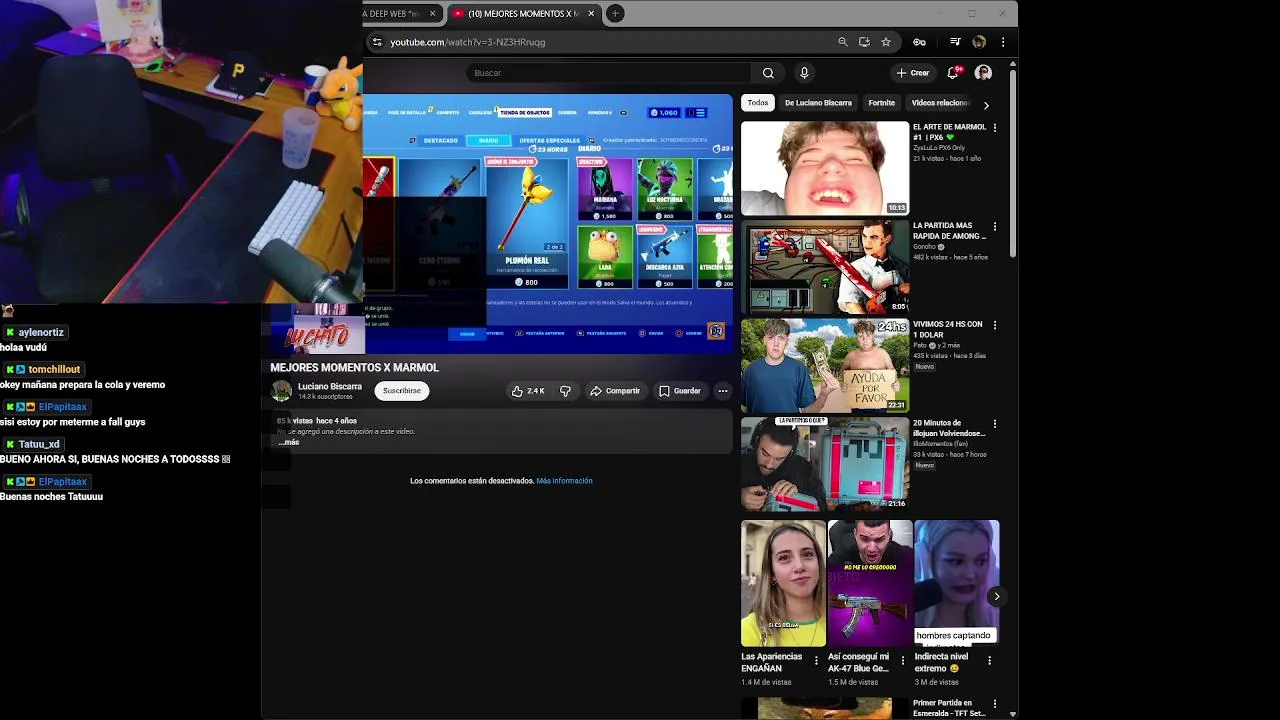This screenshot has height=720, width=1280.
Task: Open options for LA PARTIDA MAS RAPIDA video
Action: tap(995, 227)
